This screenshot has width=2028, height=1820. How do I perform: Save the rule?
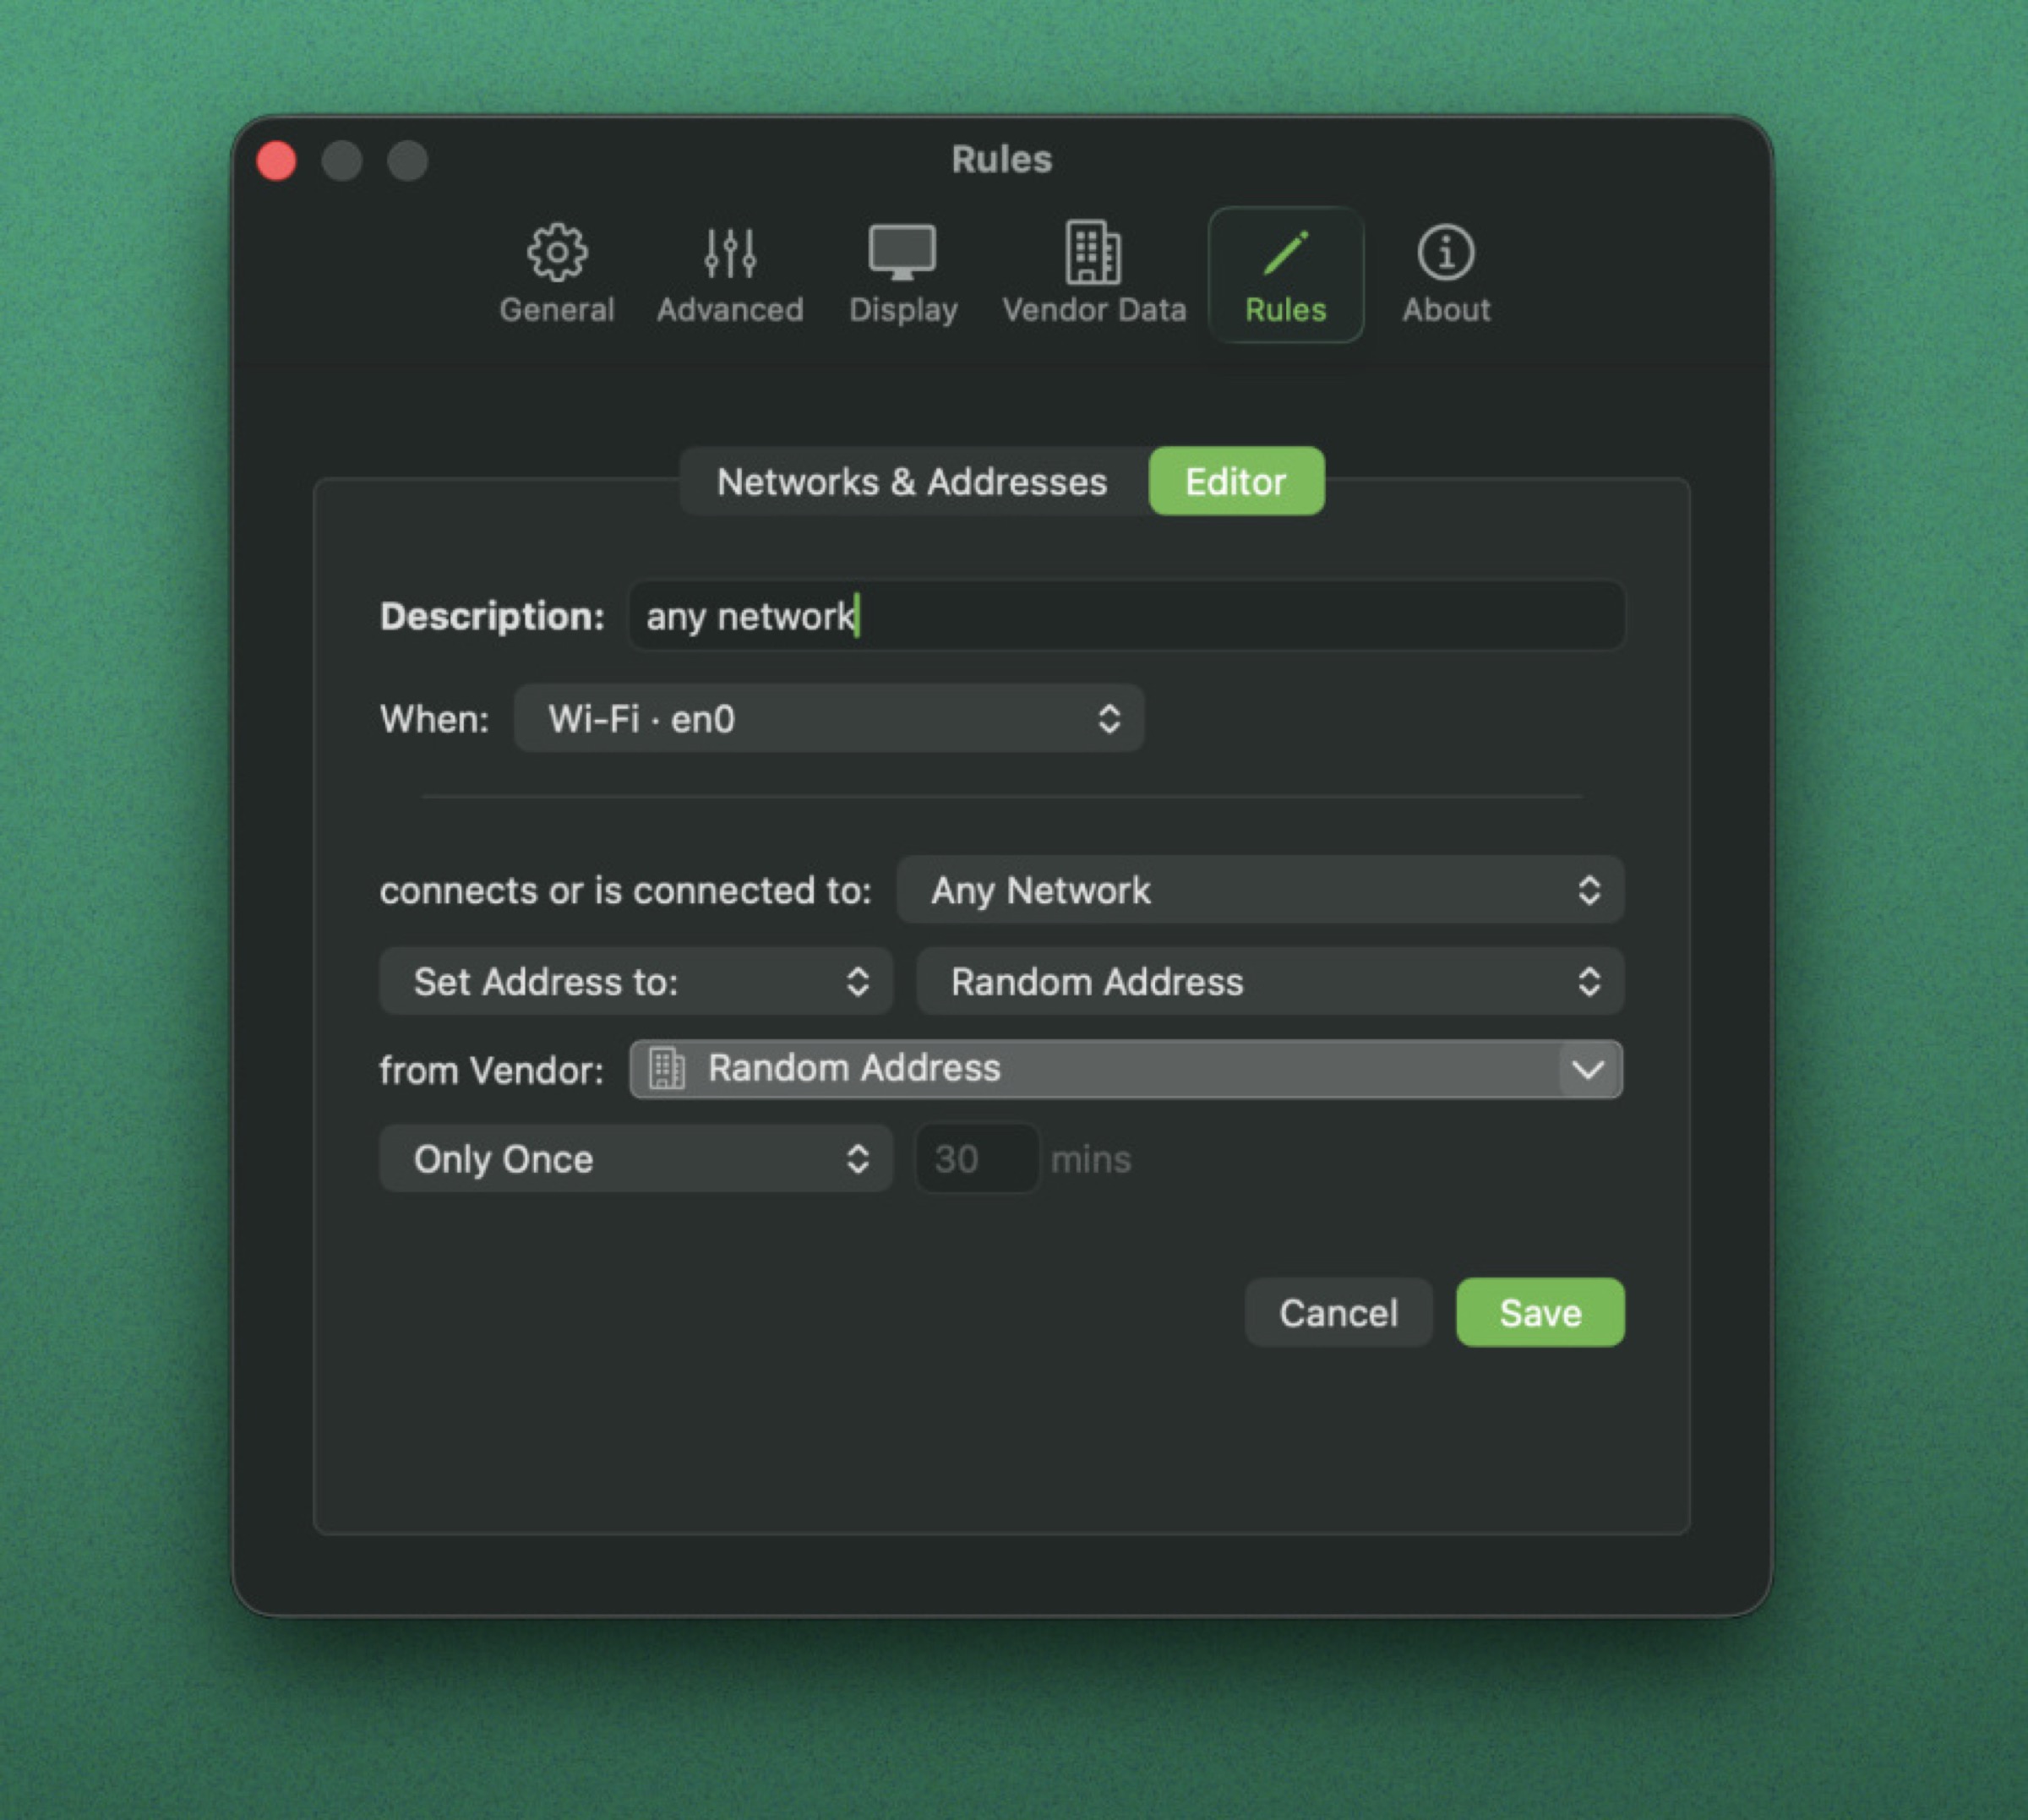coord(1540,1313)
